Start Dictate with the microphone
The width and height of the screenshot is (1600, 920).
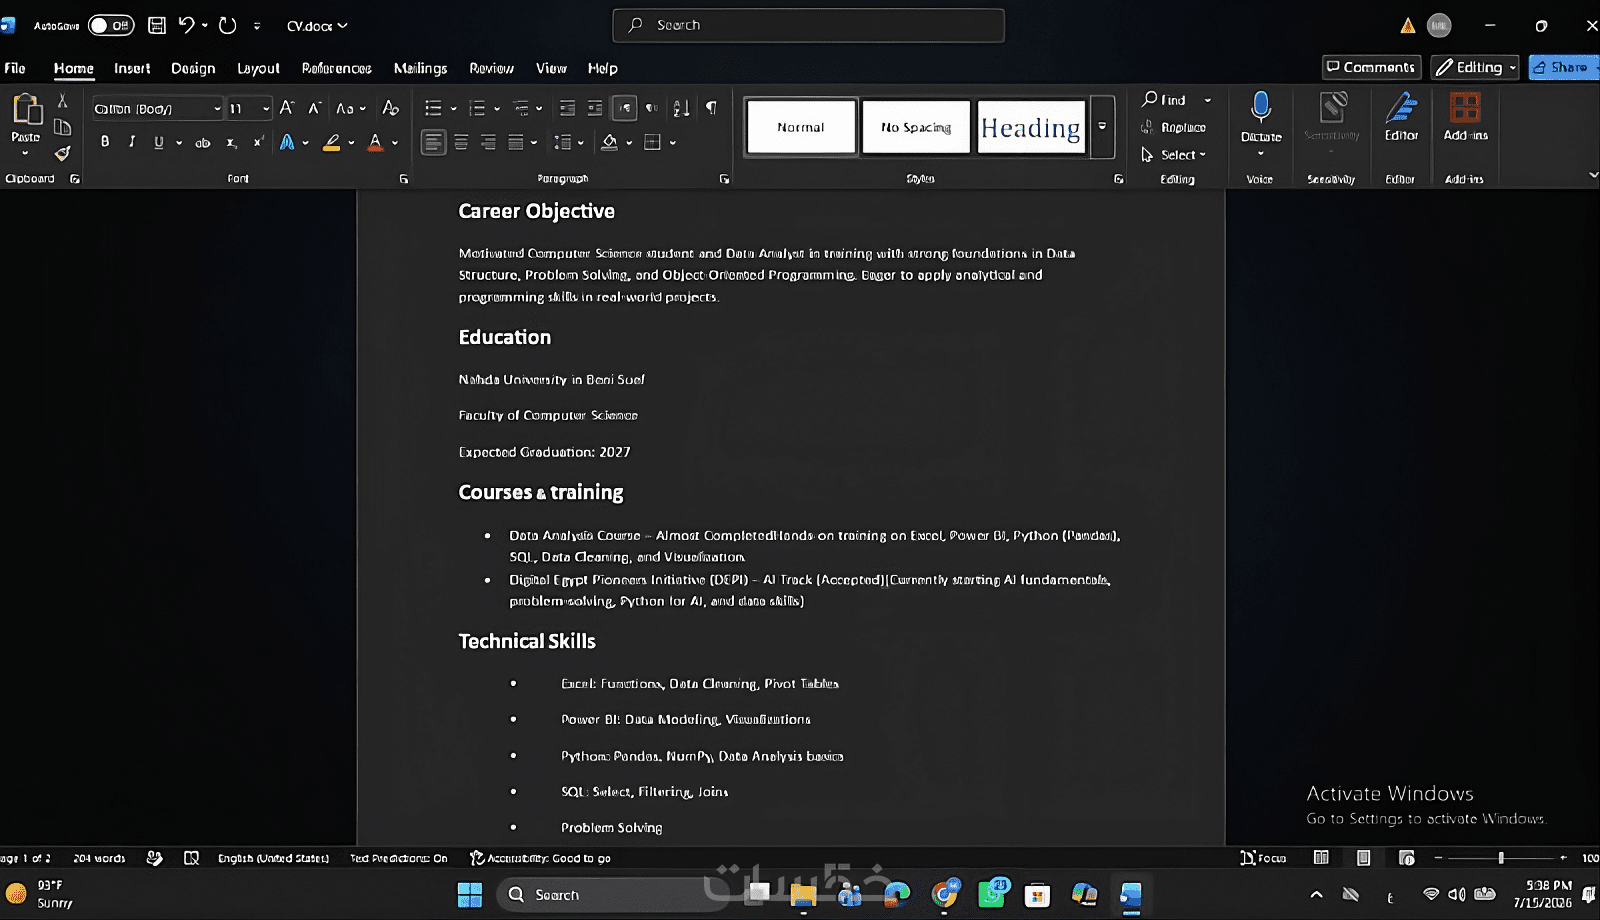(1261, 108)
